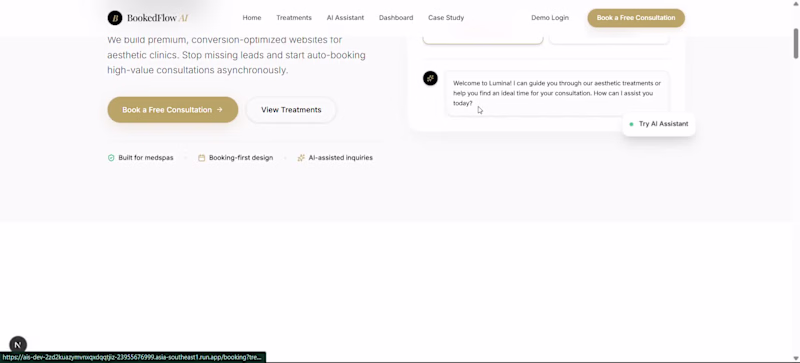Click the View Treatments button
Viewport: 800px width, 363px height.
[291, 110]
